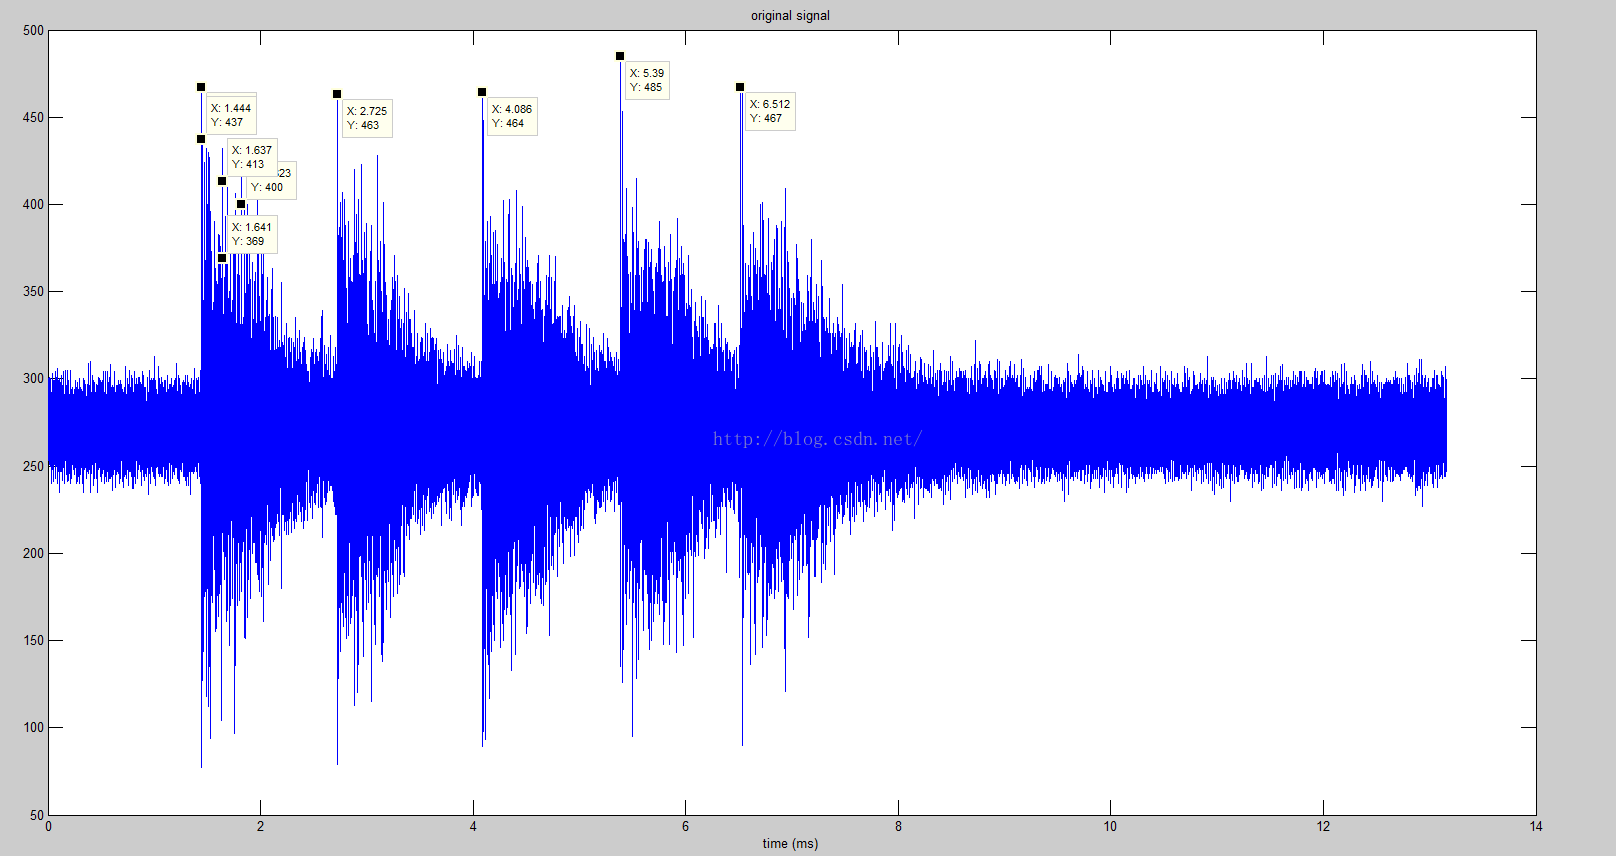Select the x-axis tick label 14
Screen dimensions: 1616x856
pyautogui.click(x=1535, y=826)
